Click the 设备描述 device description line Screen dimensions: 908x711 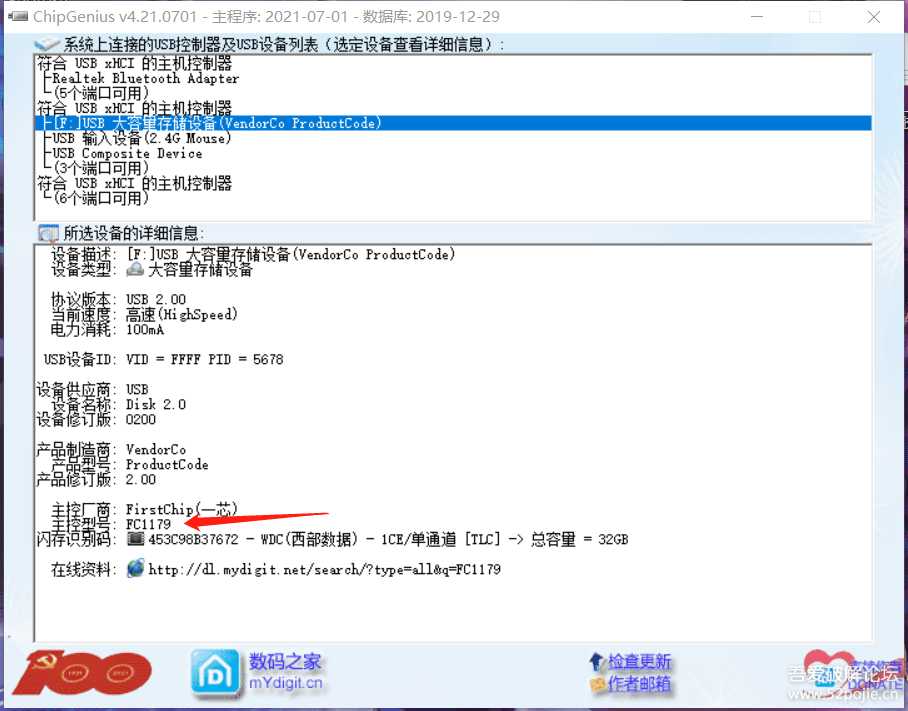[x=252, y=254]
